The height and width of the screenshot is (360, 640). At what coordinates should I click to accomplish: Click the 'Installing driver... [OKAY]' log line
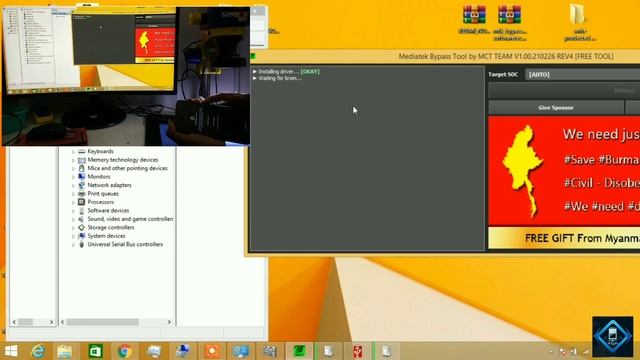[289, 71]
